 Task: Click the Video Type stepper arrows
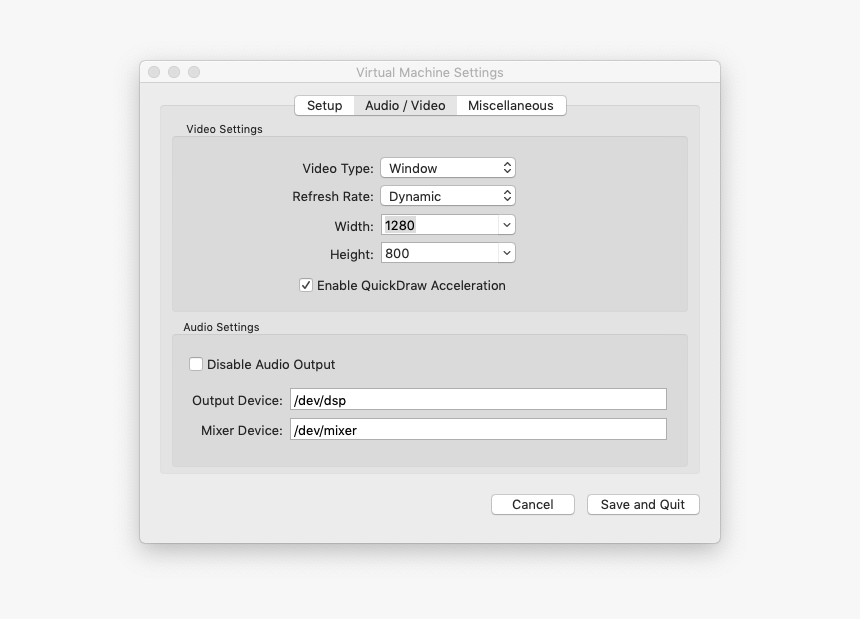[505, 167]
